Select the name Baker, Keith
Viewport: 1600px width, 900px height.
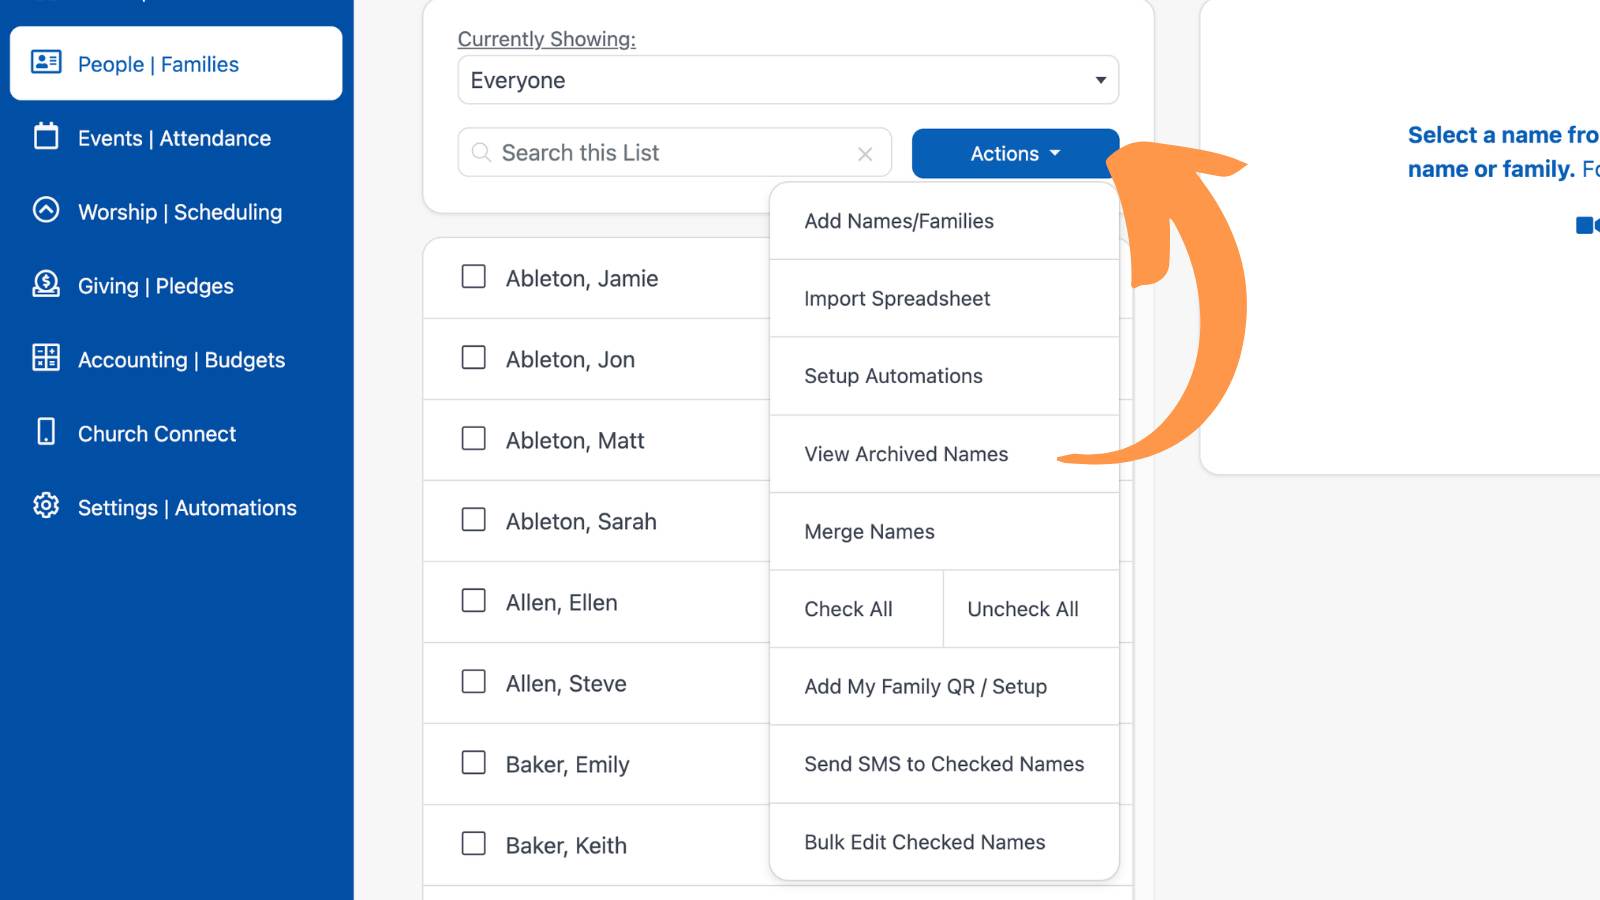pyautogui.click(x=566, y=846)
